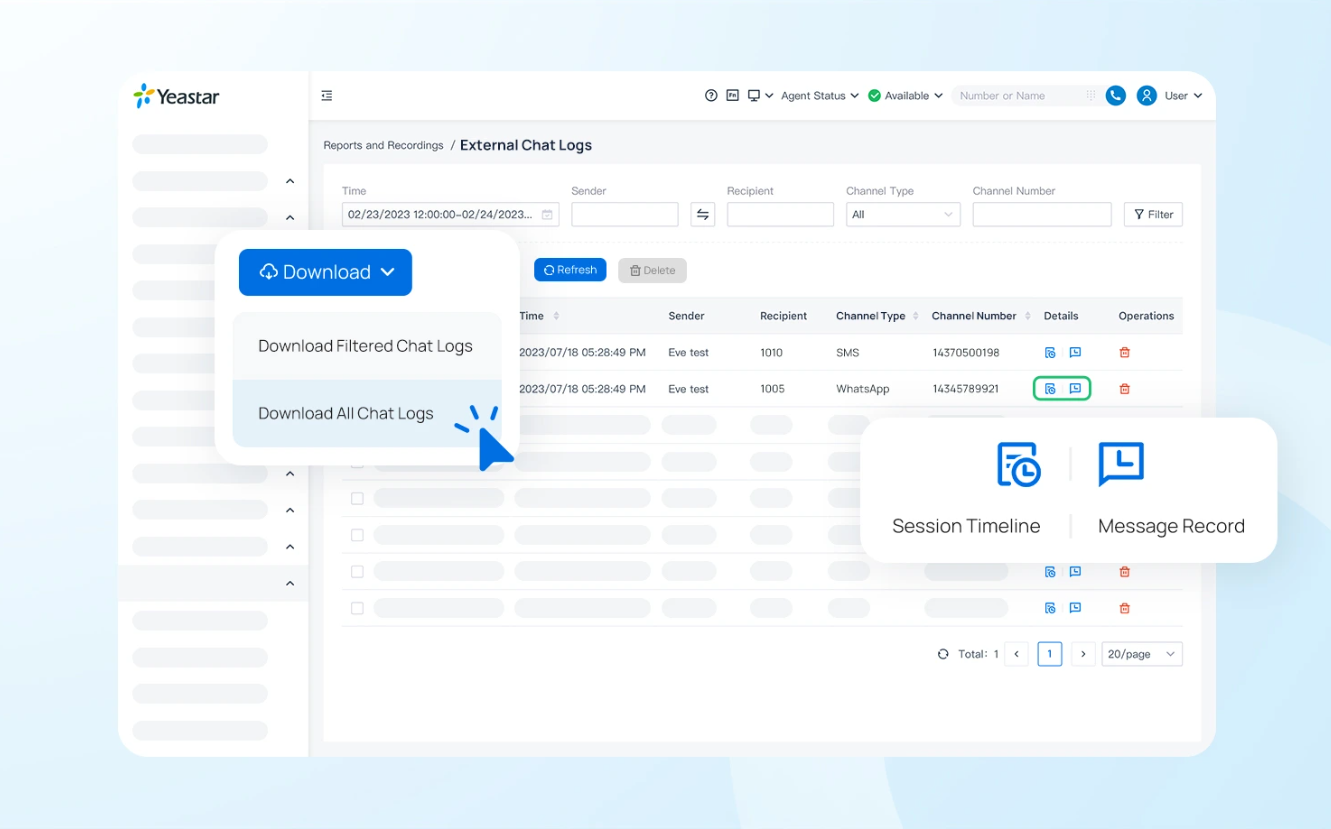Screen dimensions: 1331x829
Task: Click the trash icon in the last table row
Action: pos(1124,608)
